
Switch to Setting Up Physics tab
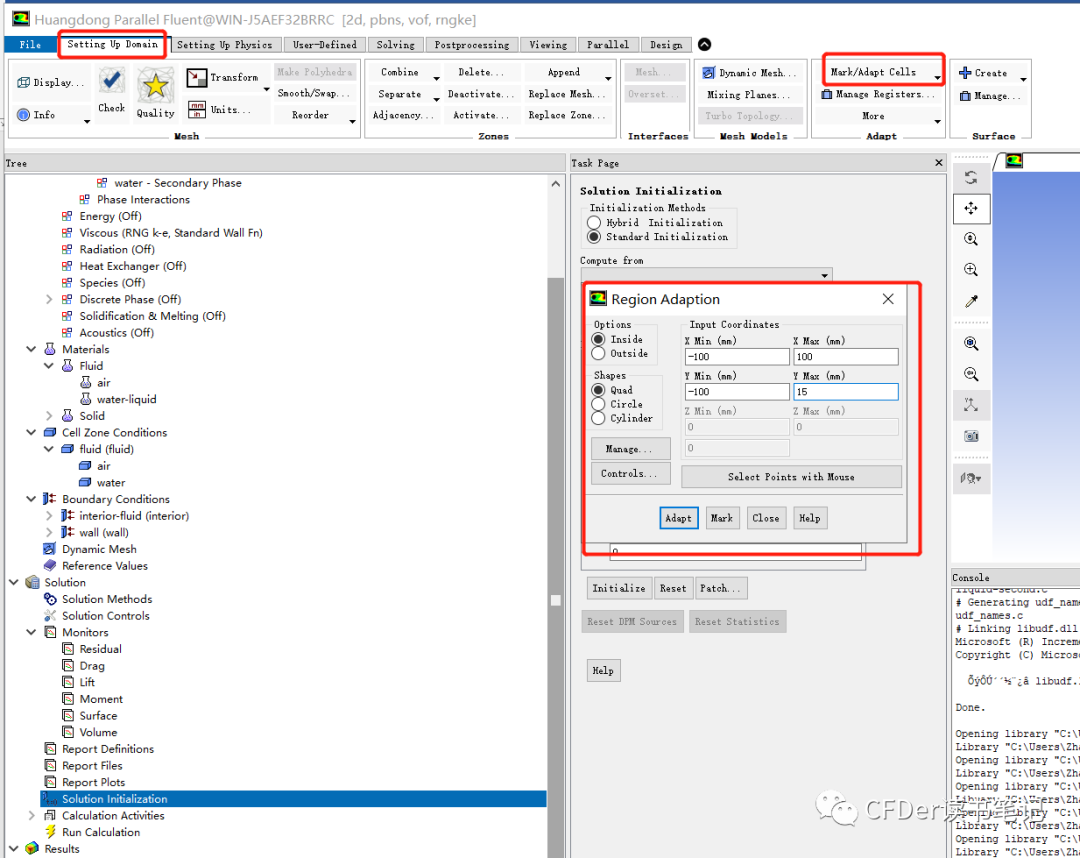click(225, 45)
